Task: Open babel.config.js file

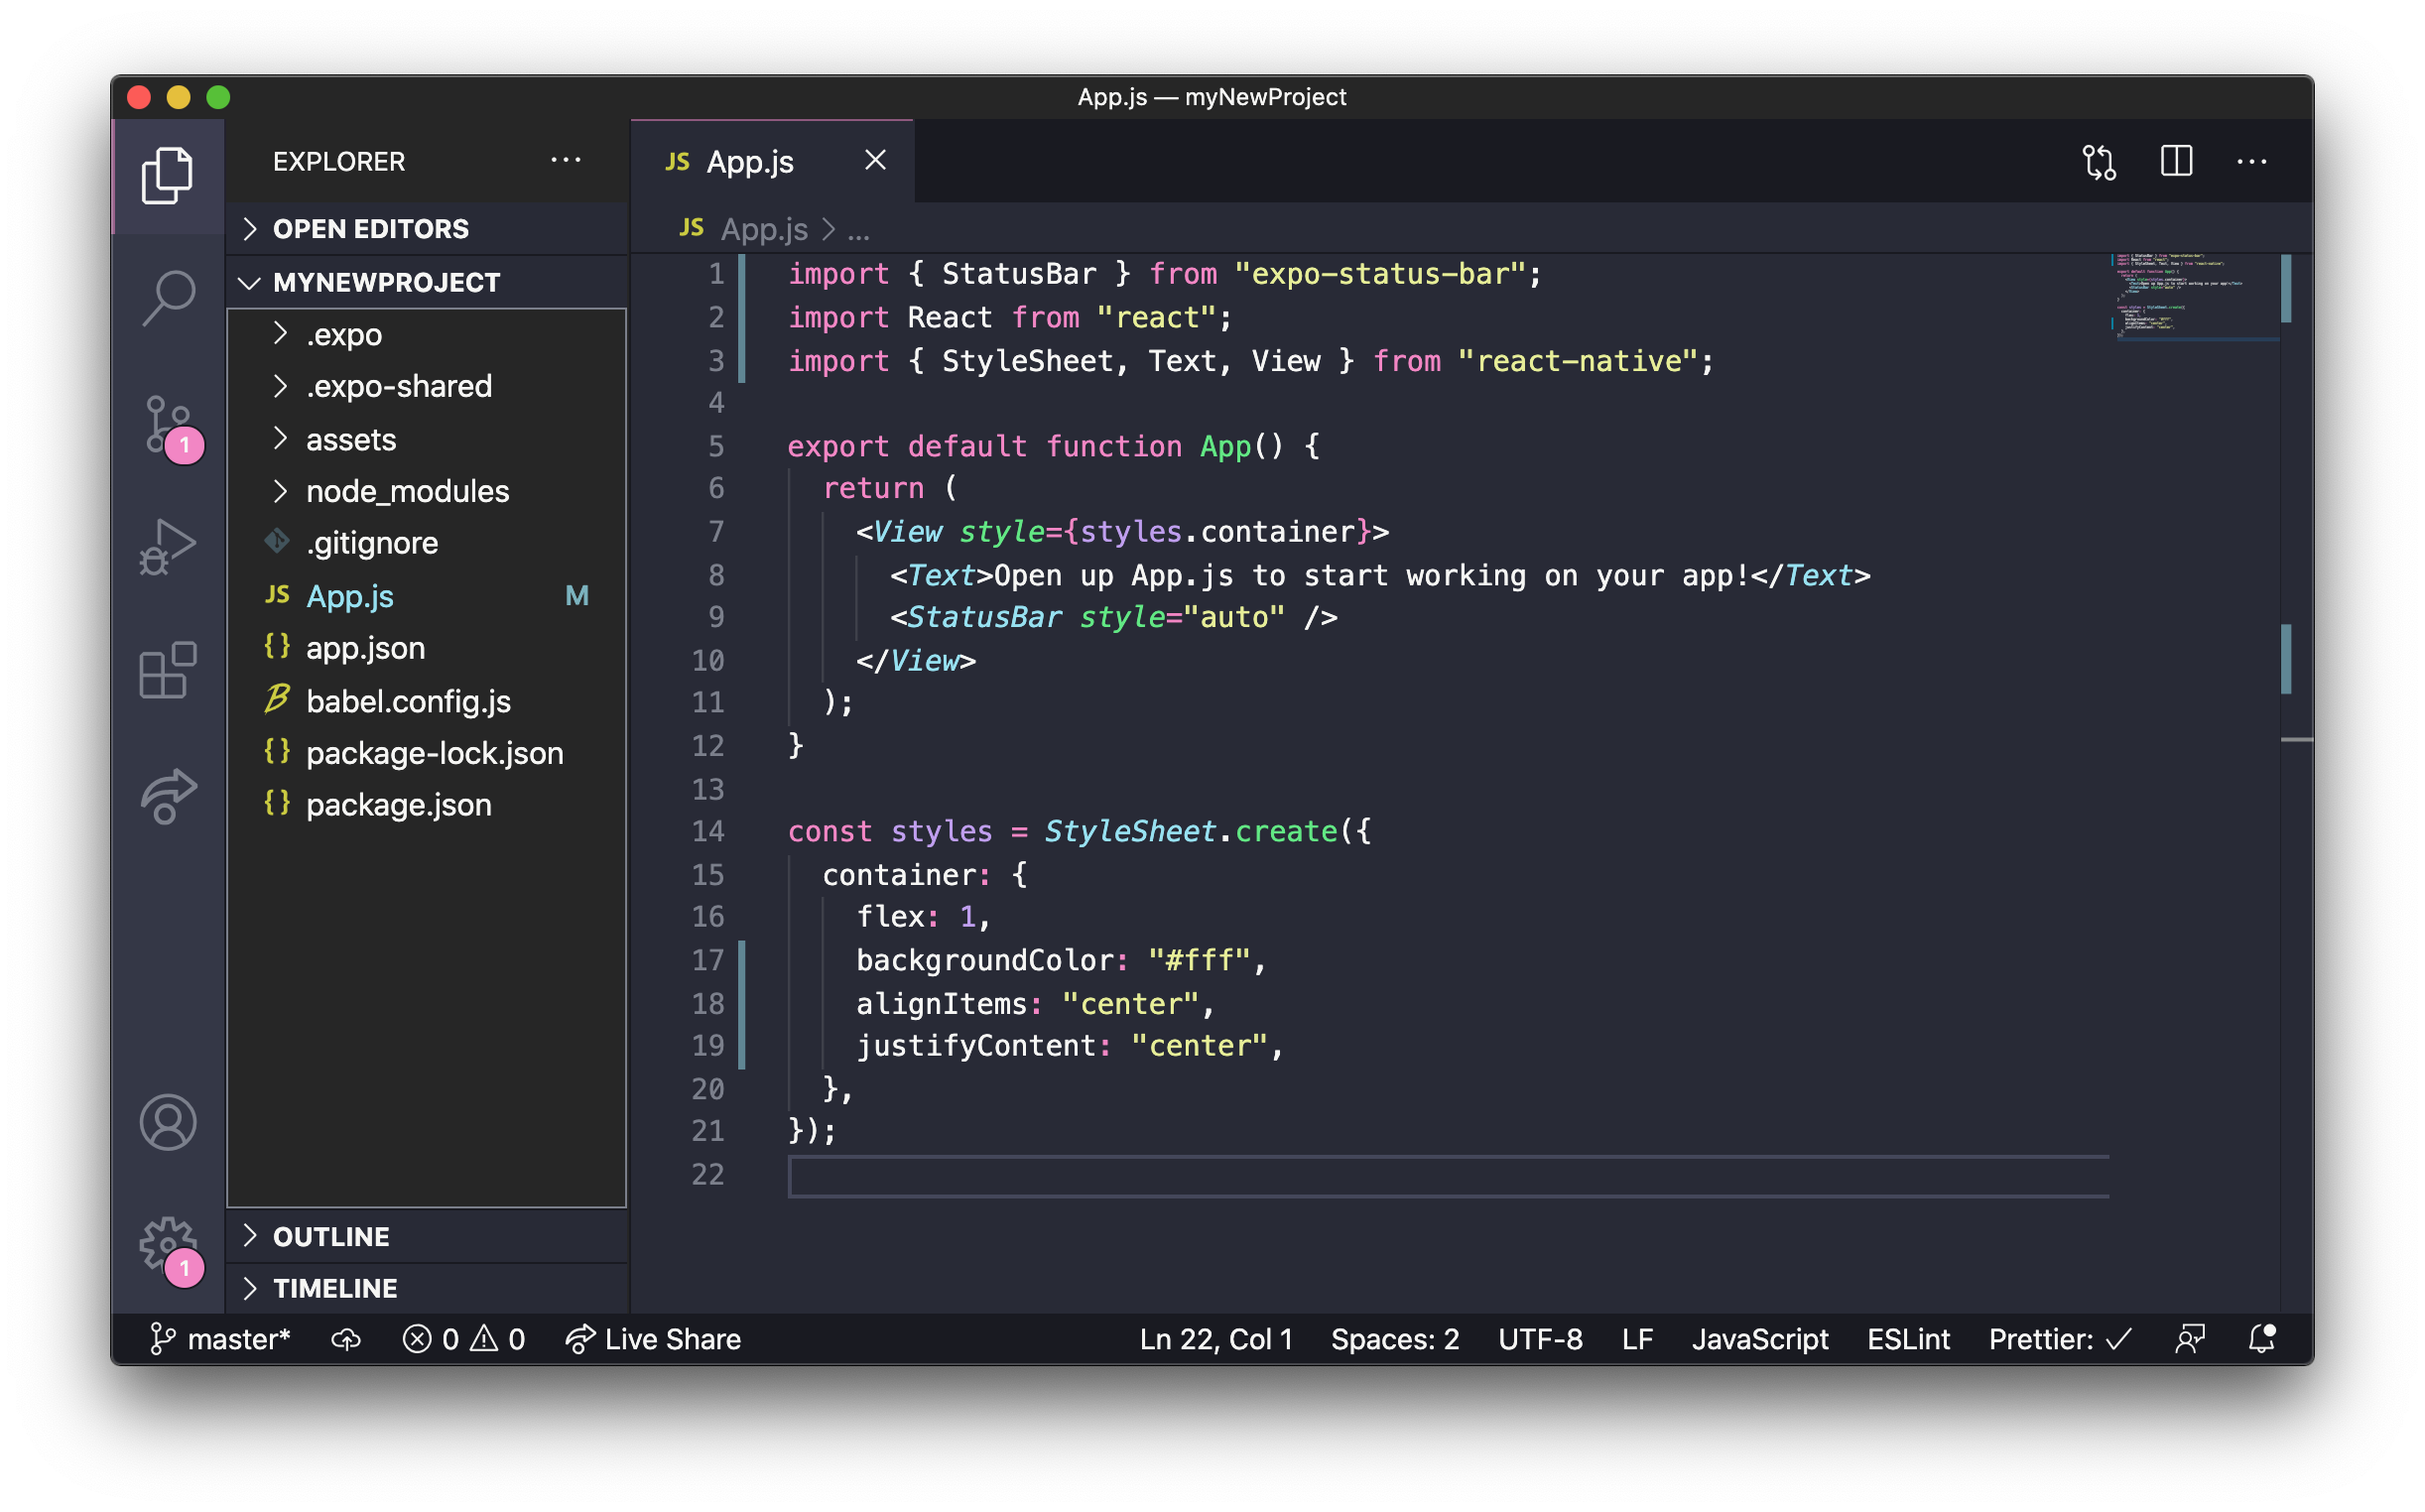Action: click(428, 701)
